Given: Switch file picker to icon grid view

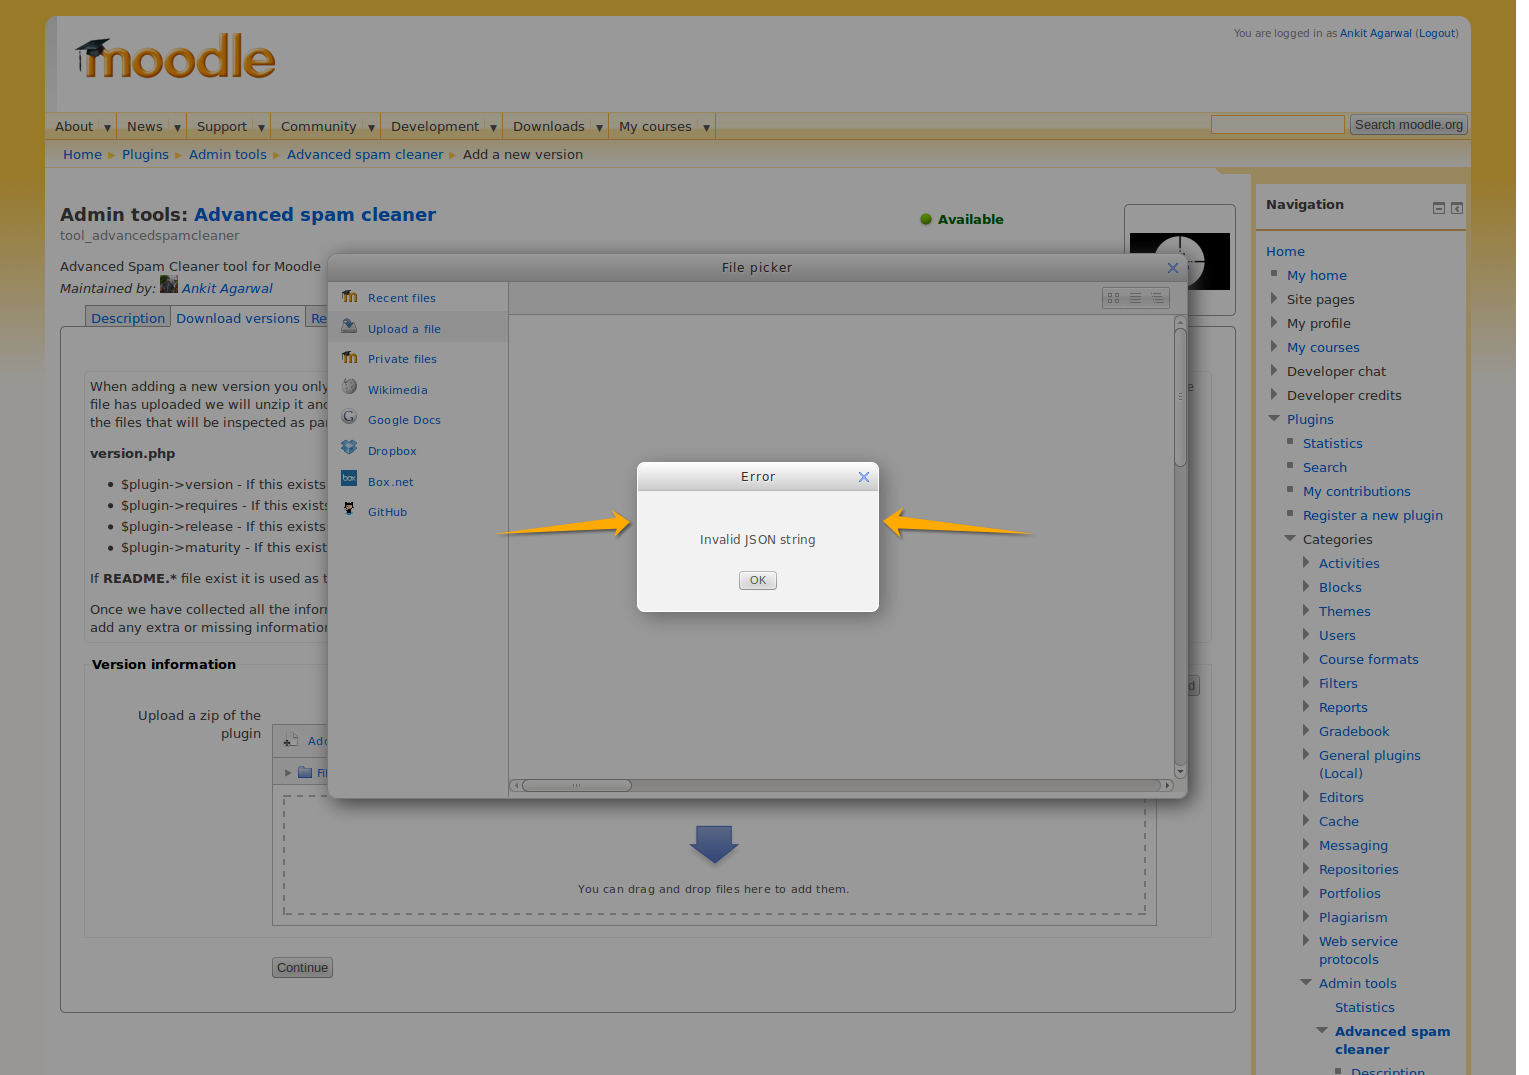Looking at the screenshot, I should (x=1113, y=298).
